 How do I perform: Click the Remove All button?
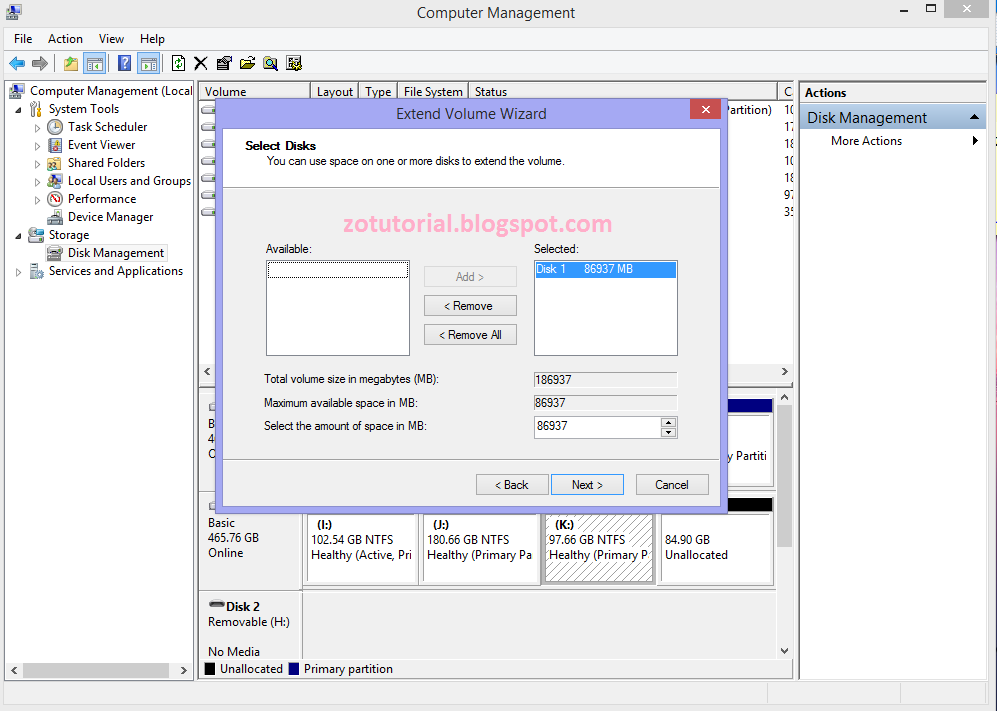470,334
